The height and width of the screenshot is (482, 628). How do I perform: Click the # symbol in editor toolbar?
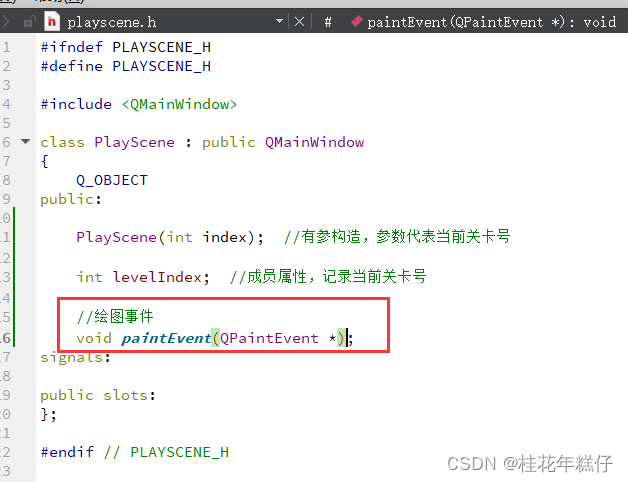point(328,22)
